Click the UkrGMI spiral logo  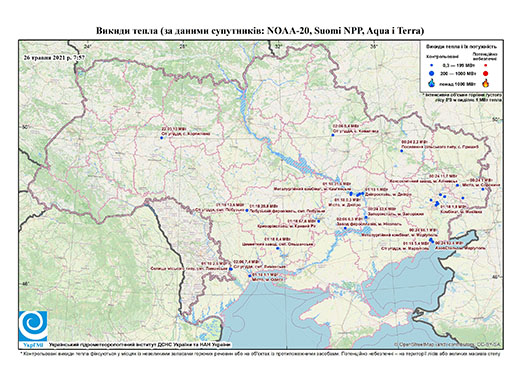33,326
